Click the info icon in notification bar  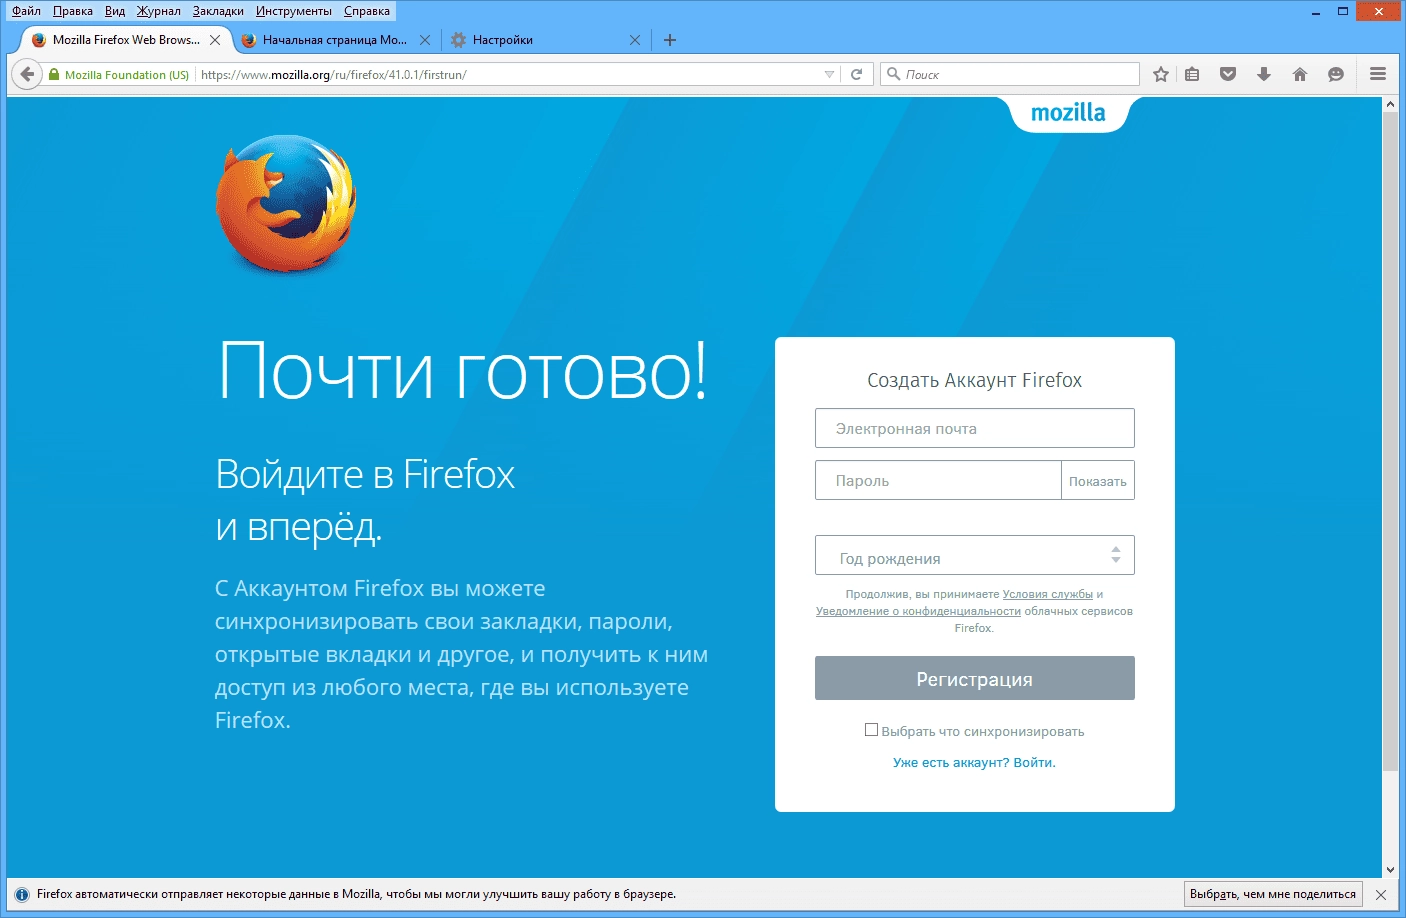click(x=22, y=895)
